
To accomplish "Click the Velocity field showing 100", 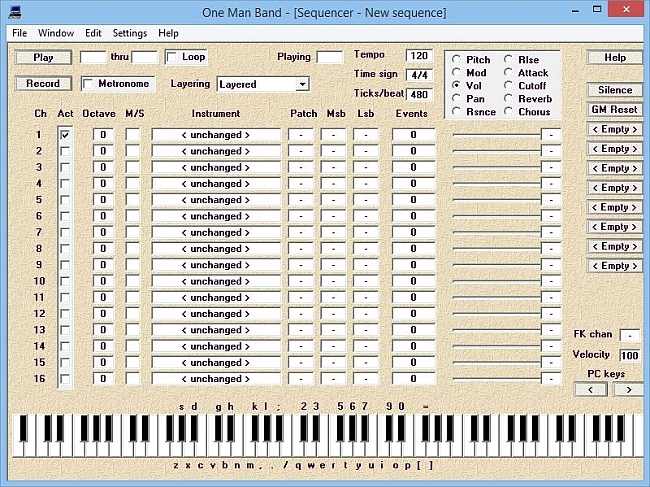I will point(630,355).
